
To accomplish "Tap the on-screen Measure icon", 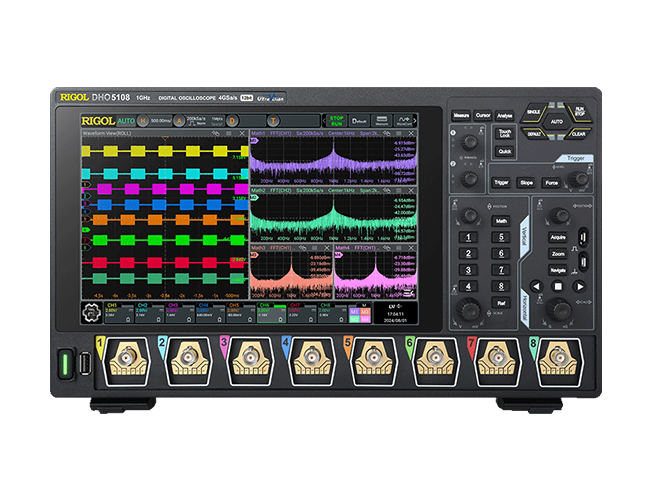I will (x=382, y=121).
